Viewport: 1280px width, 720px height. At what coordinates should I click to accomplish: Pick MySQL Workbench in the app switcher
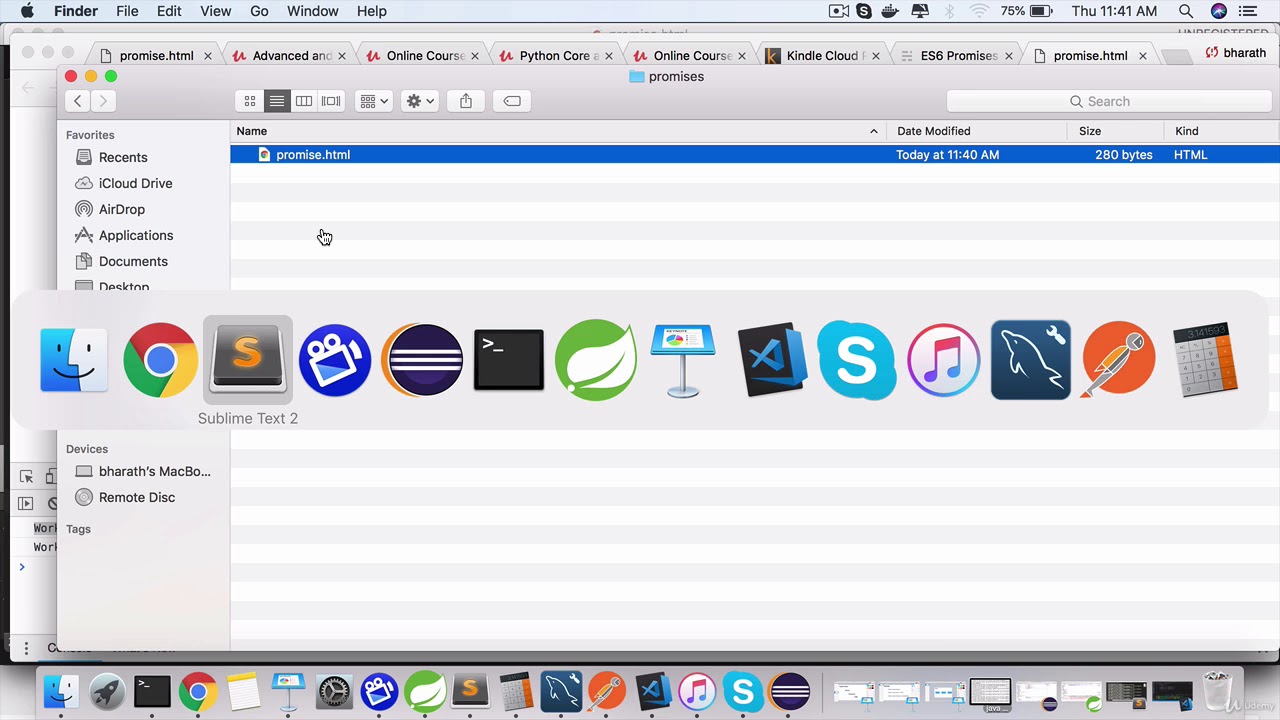coord(1031,359)
